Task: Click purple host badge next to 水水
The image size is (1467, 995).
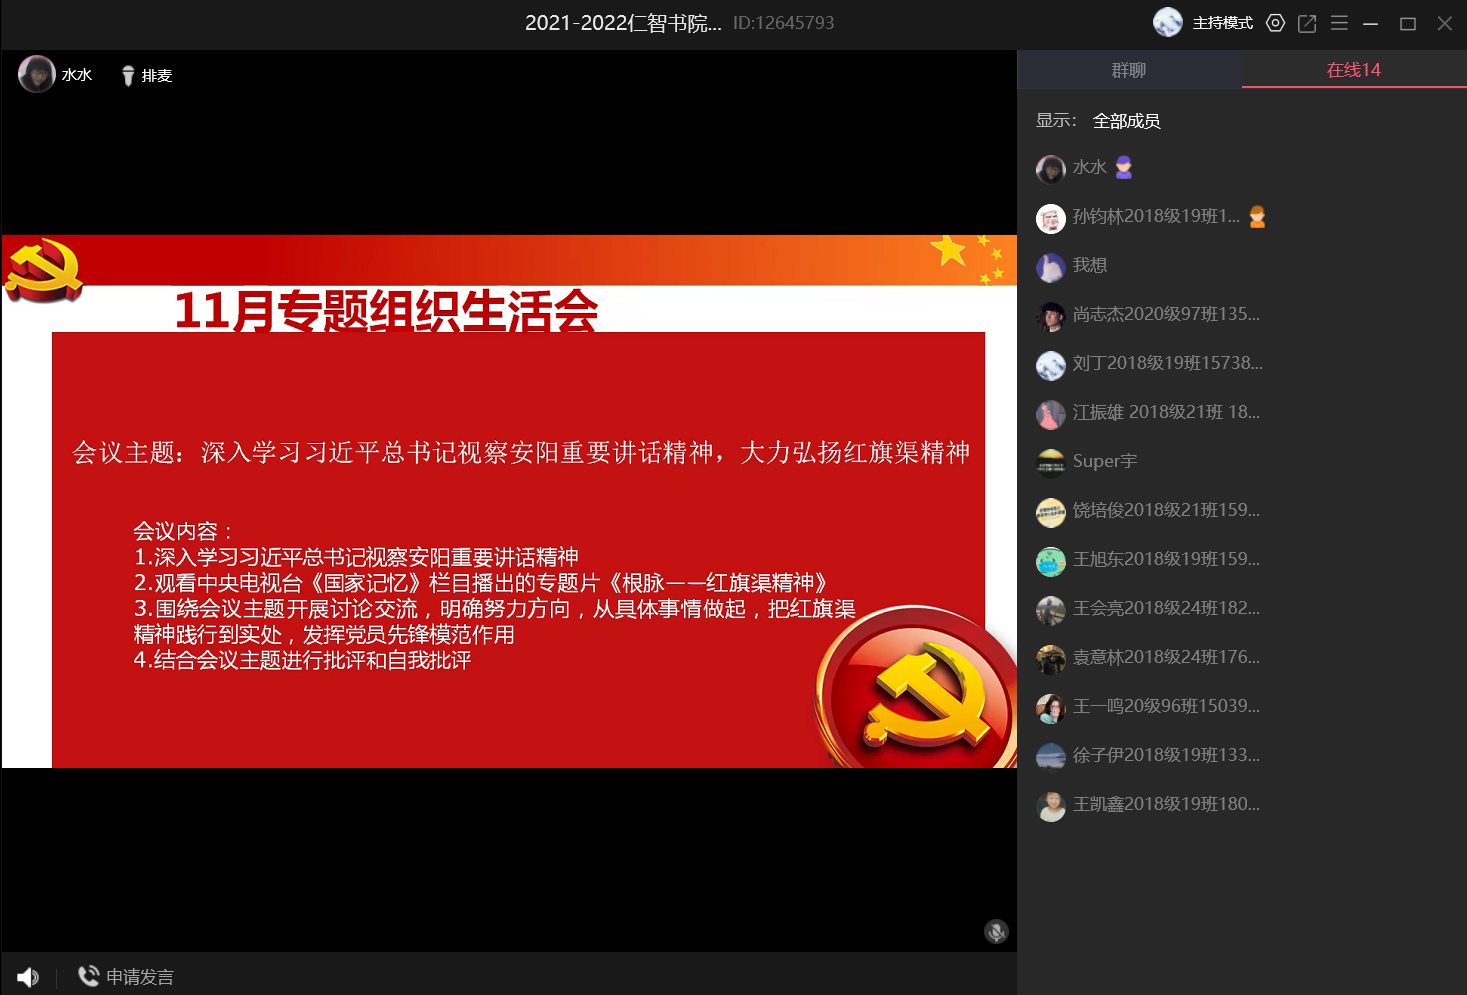Action: pos(1124,168)
